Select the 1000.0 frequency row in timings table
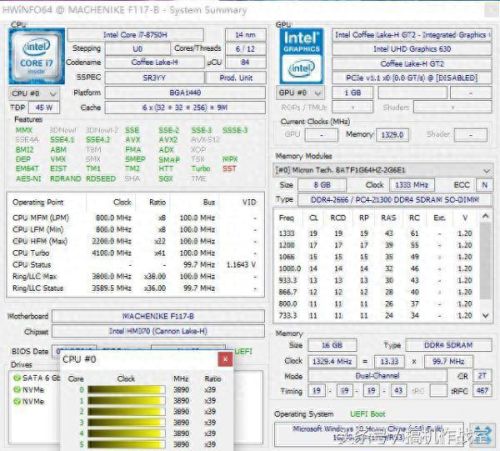The height and width of the screenshot is (451, 500). [377, 269]
